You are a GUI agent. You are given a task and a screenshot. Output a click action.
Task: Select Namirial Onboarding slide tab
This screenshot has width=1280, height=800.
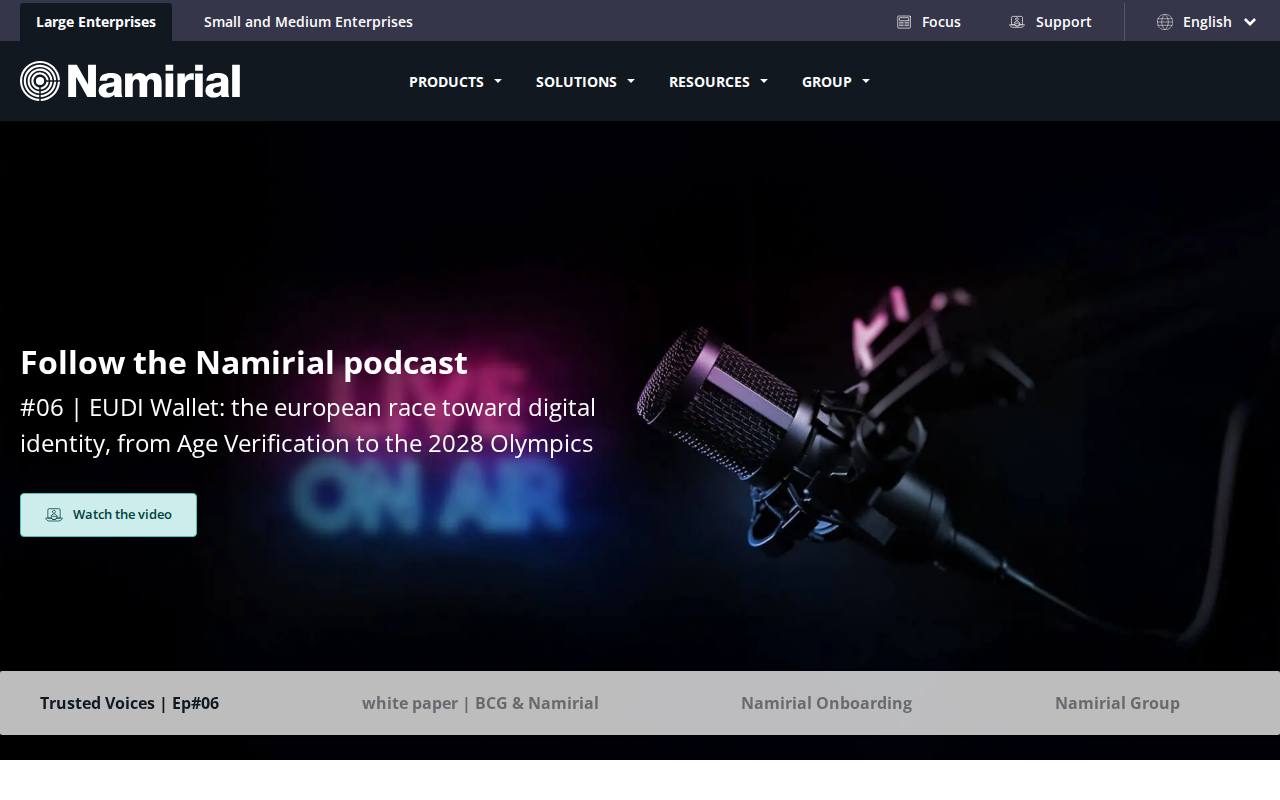[x=826, y=703]
